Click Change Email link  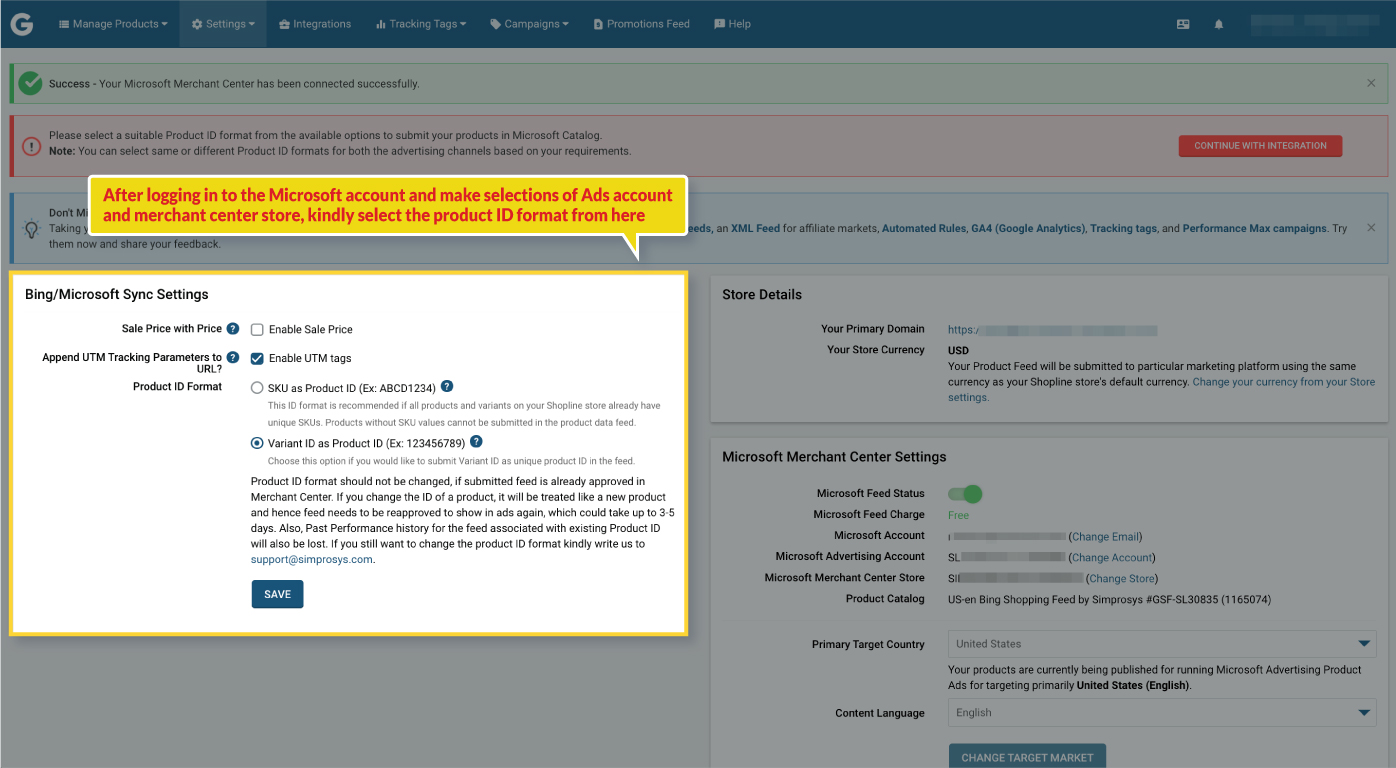(x=1105, y=537)
